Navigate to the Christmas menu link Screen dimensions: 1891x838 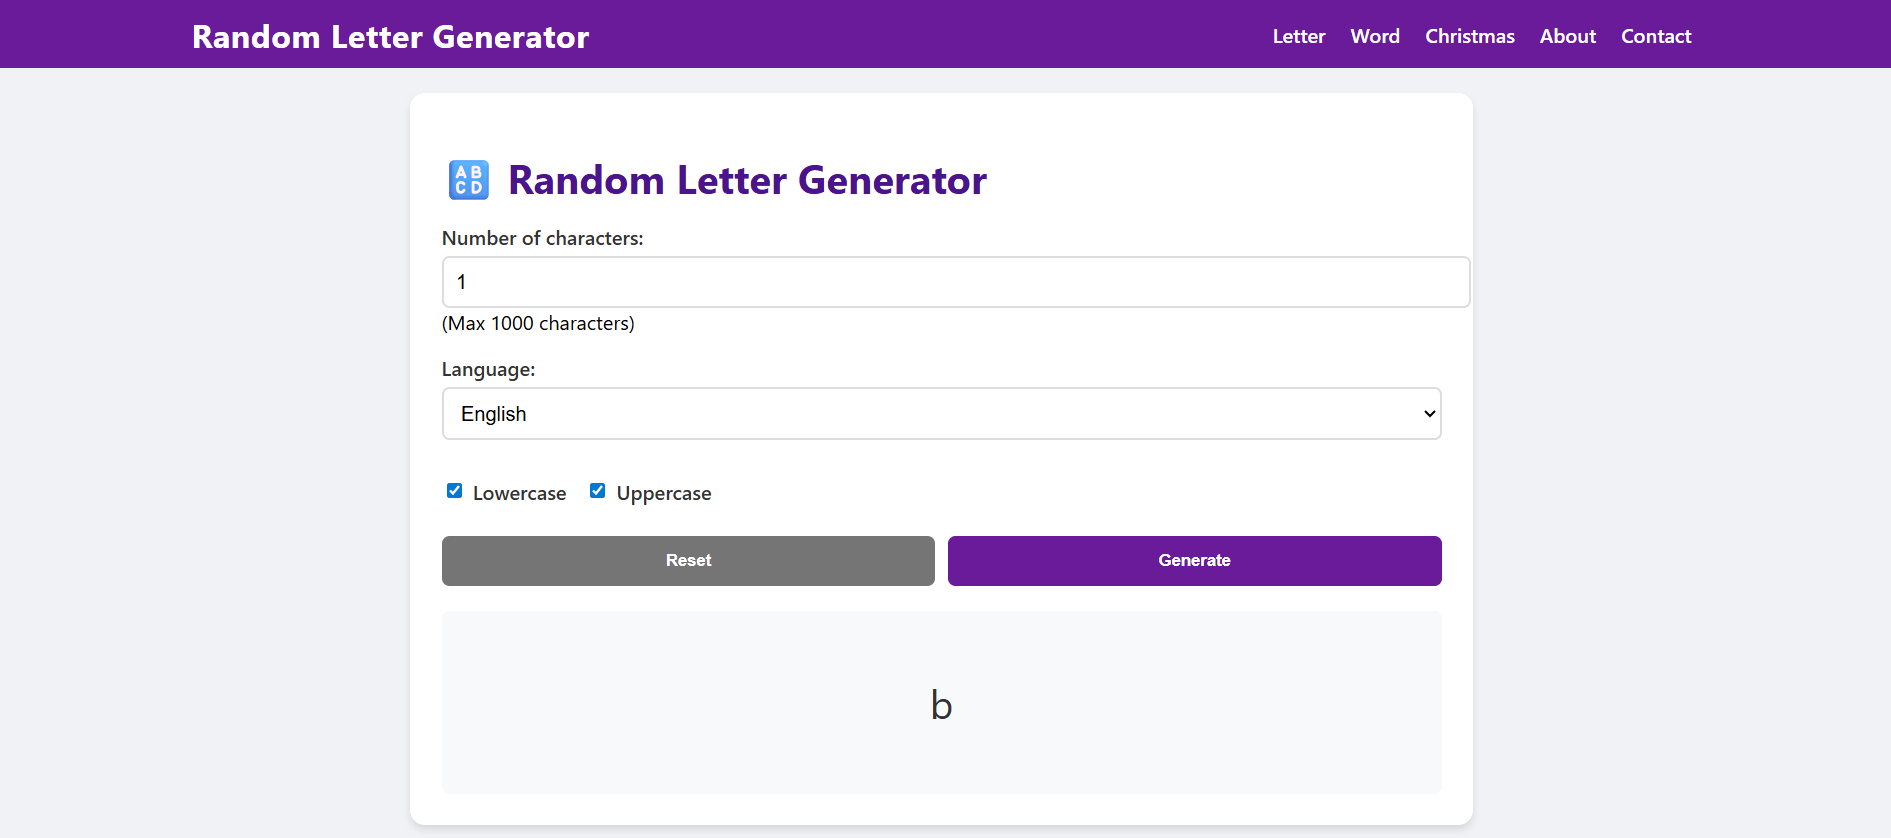[x=1469, y=37]
